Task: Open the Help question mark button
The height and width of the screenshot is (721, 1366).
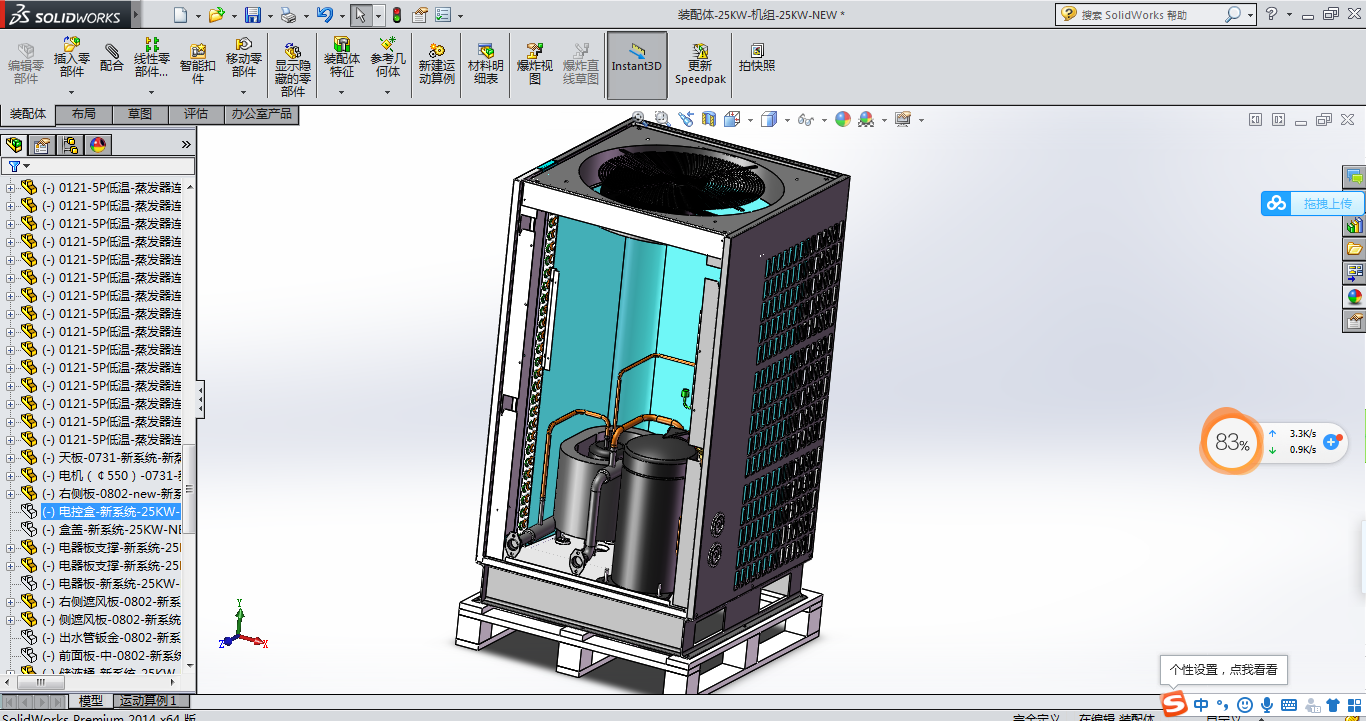Action: pyautogui.click(x=1271, y=14)
